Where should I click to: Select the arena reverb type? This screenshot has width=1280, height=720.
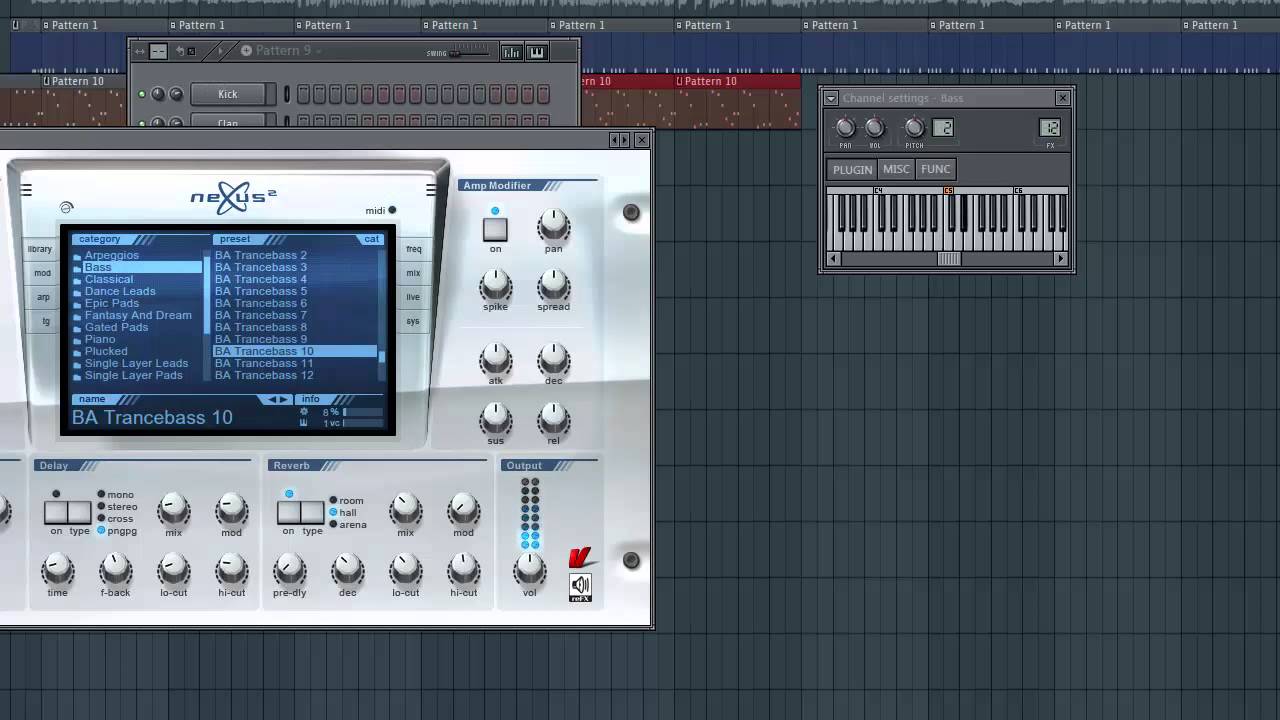[x=348, y=525]
